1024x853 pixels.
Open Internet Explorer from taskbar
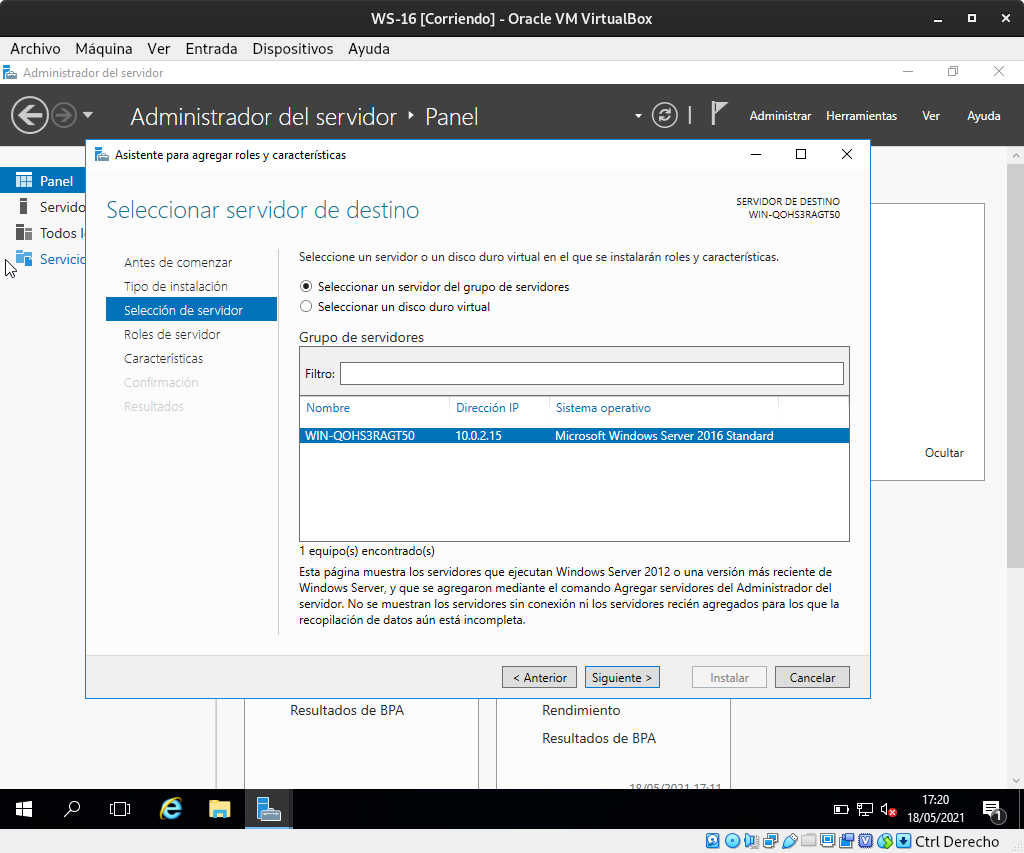pyautogui.click(x=171, y=809)
